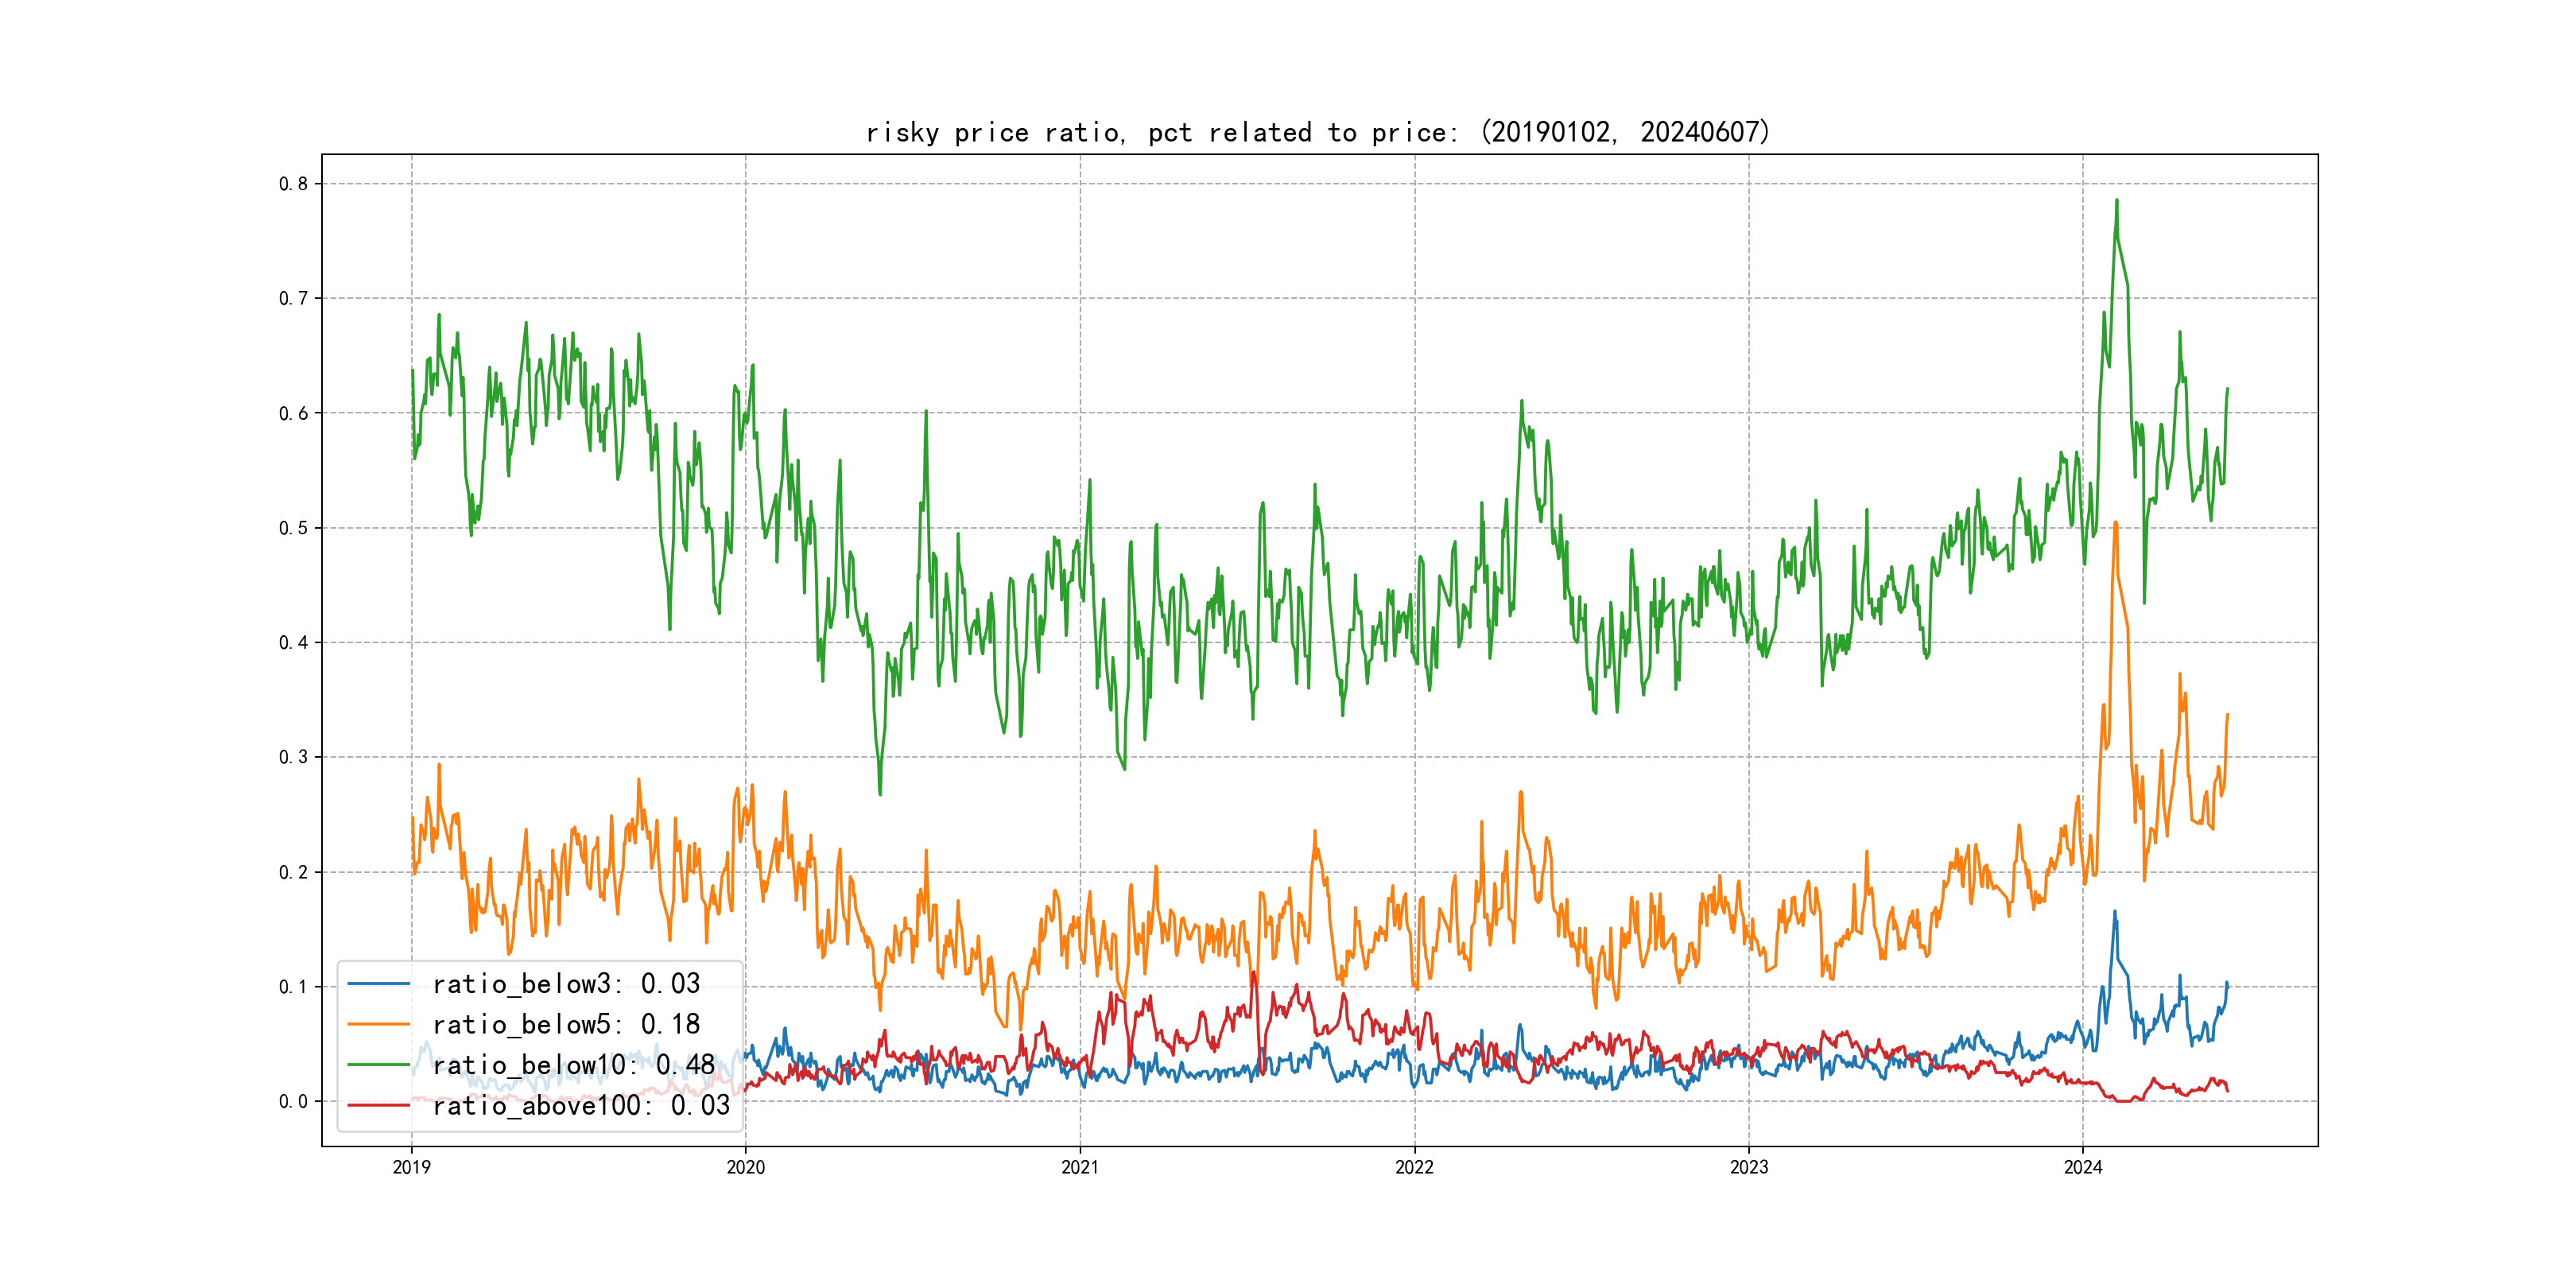This screenshot has height=1288, width=2576.
Task: Click the red ratio_above100 legend line
Action: pyautogui.click(x=378, y=1105)
